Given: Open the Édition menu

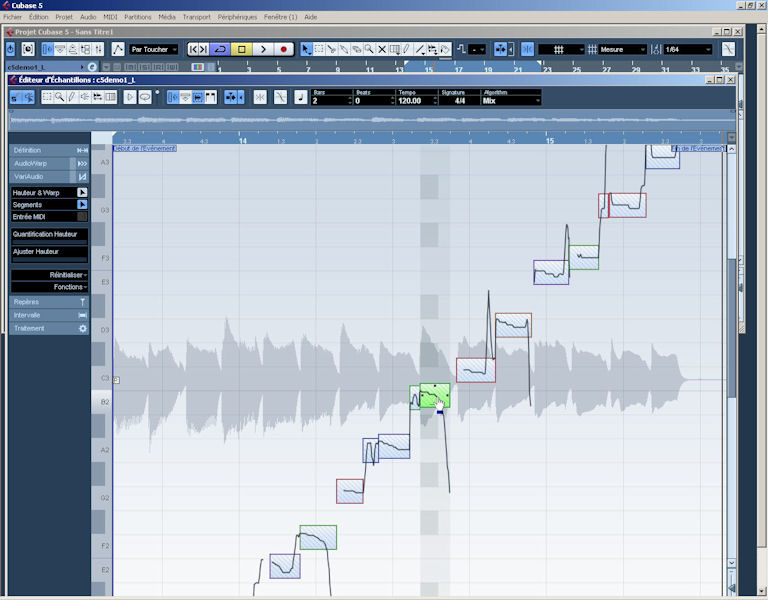Looking at the screenshot, I should 39,17.
